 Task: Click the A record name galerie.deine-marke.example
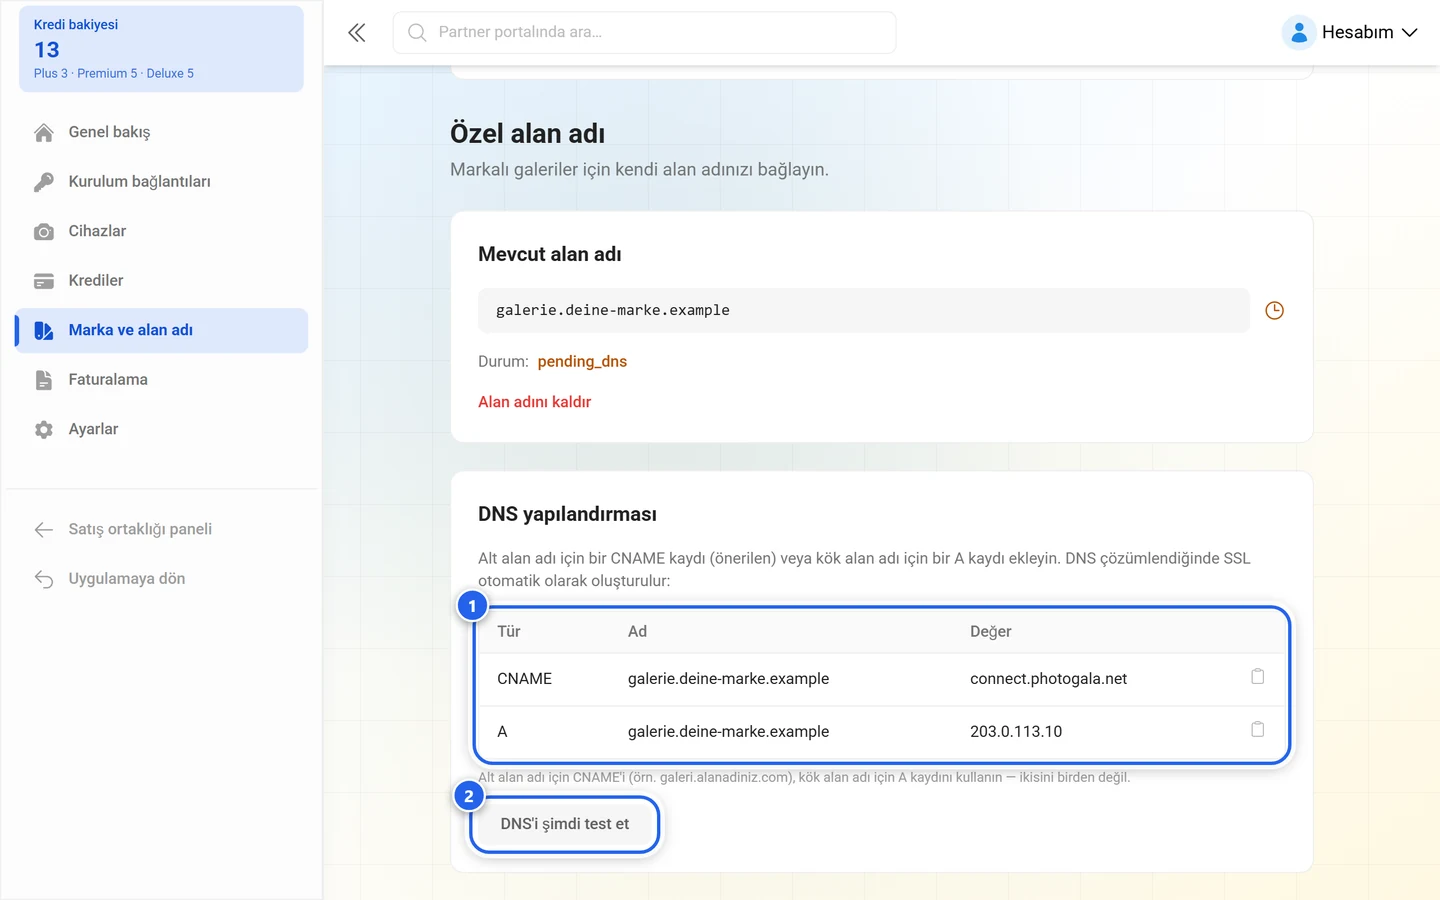(728, 732)
